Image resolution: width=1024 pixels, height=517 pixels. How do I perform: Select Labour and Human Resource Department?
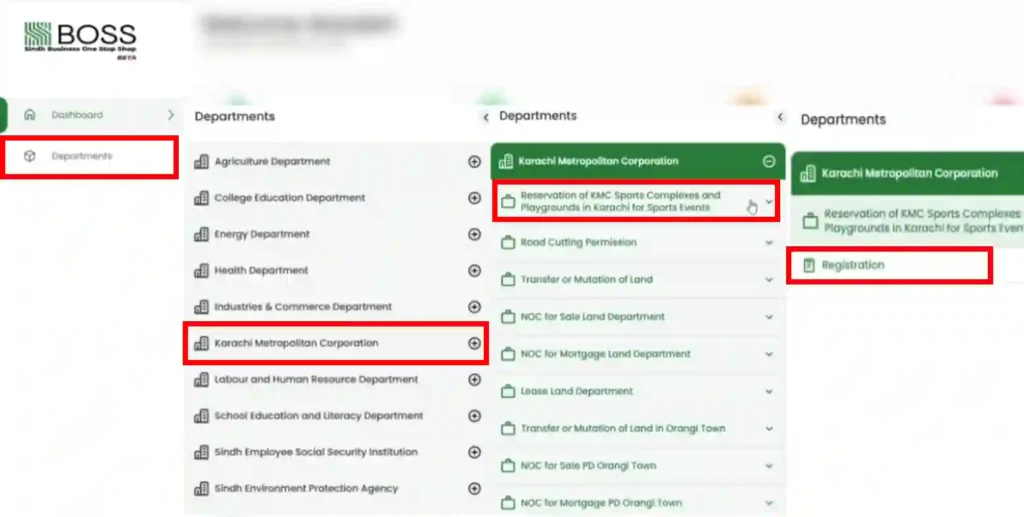tap(318, 380)
